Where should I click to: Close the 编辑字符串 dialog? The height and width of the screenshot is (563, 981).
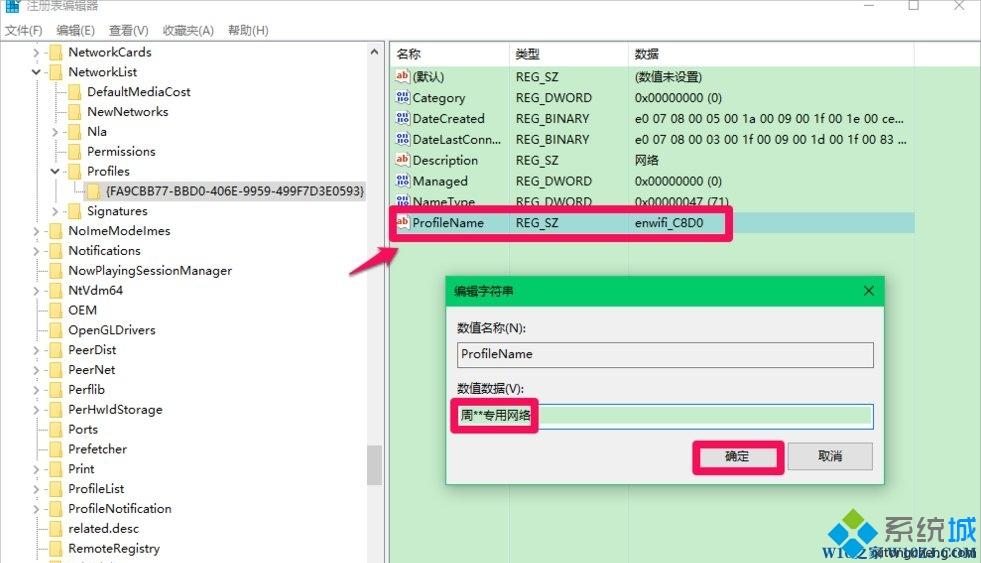868,291
